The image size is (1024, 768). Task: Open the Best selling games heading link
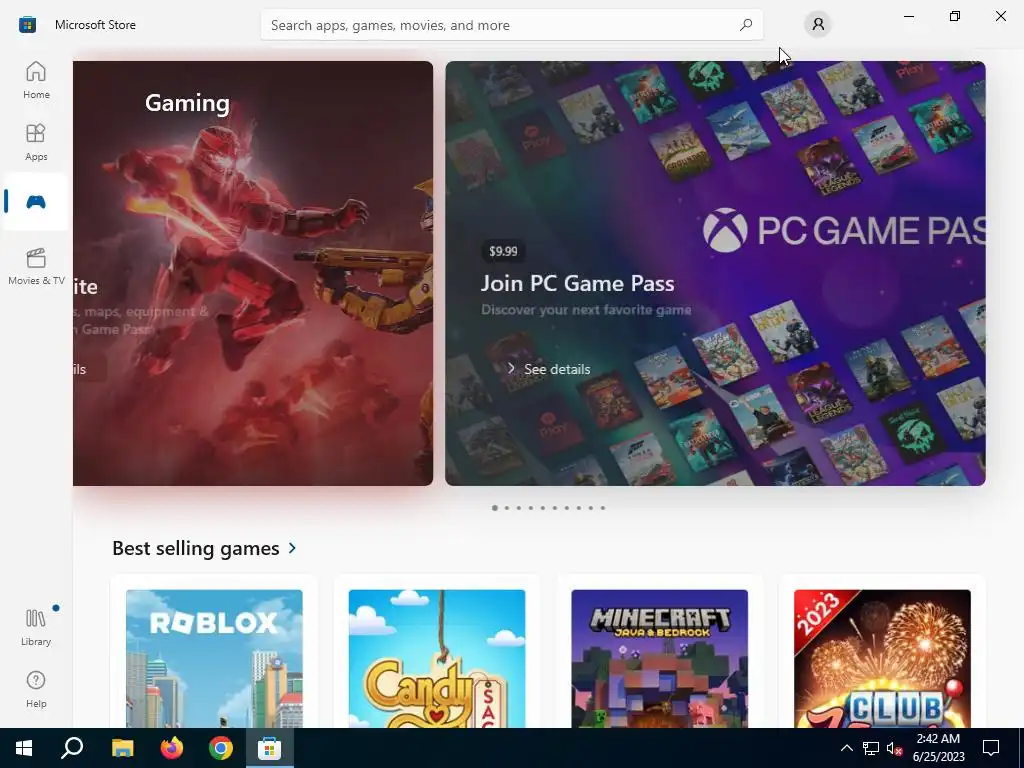(196, 548)
